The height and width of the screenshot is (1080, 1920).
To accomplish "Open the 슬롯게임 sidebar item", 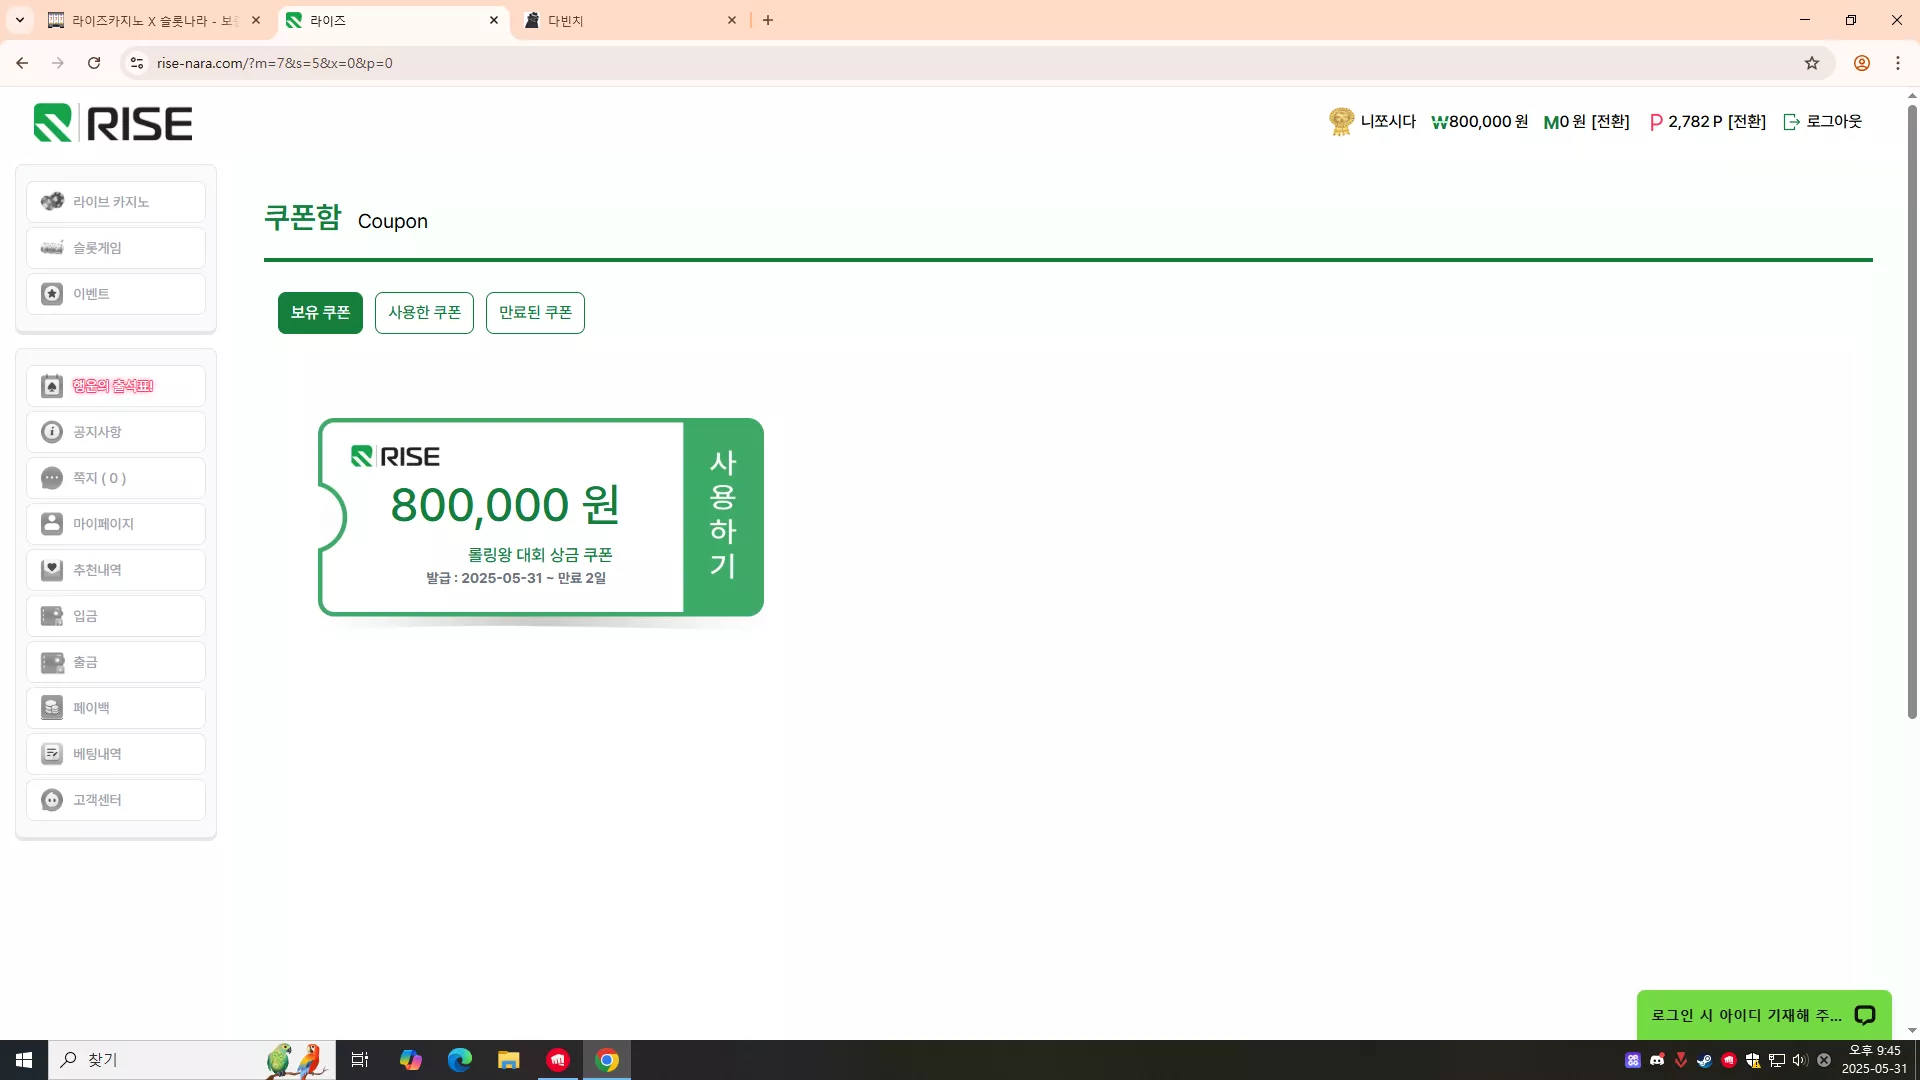I will (x=116, y=248).
